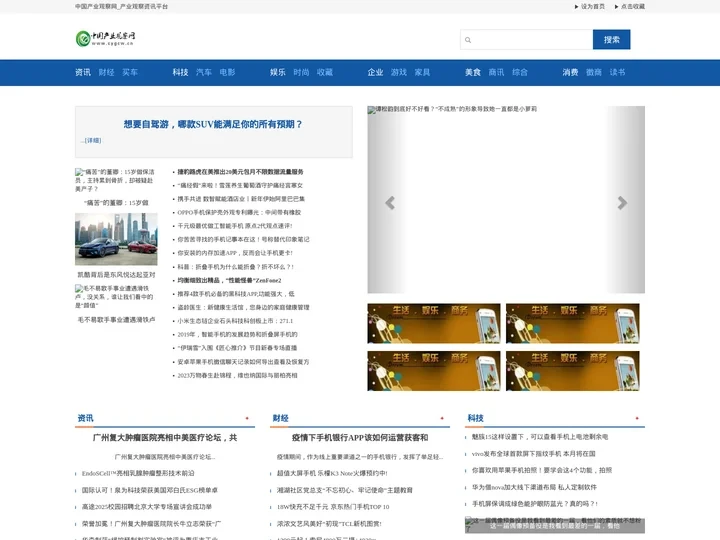This screenshot has width=720, height=540.
Task: Open article 科普：折叠手机为什么能折叠
Action: 236,267
